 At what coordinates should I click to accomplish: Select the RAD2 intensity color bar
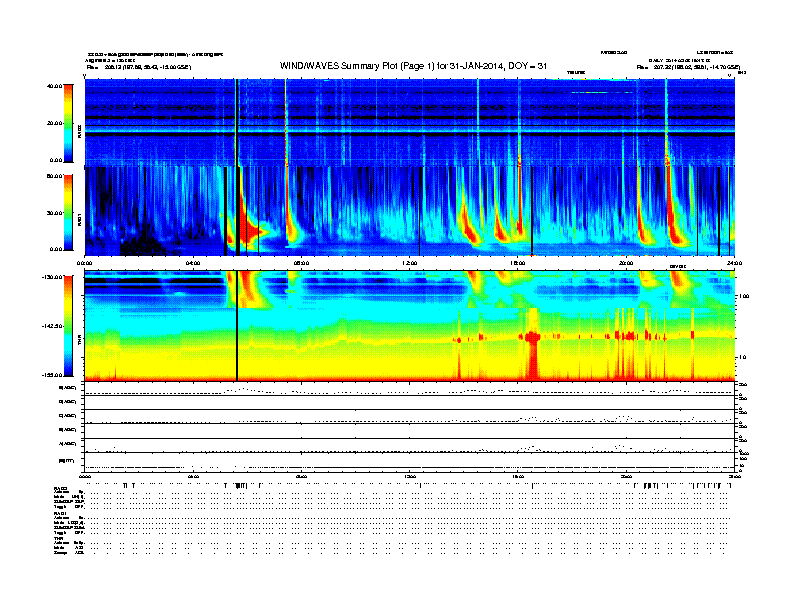click(x=68, y=123)
